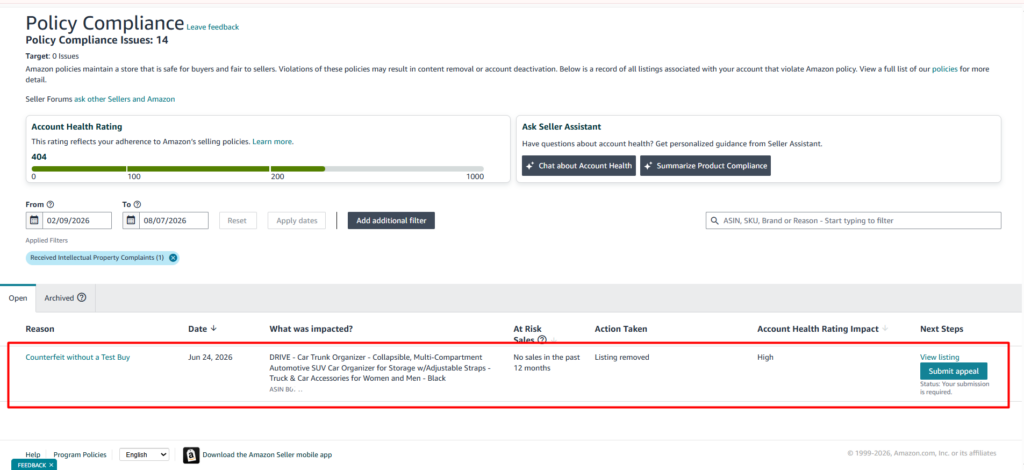Click the ASIN, SKU, Brand search field
This screenshot has width=1024, height=470.
854,221
